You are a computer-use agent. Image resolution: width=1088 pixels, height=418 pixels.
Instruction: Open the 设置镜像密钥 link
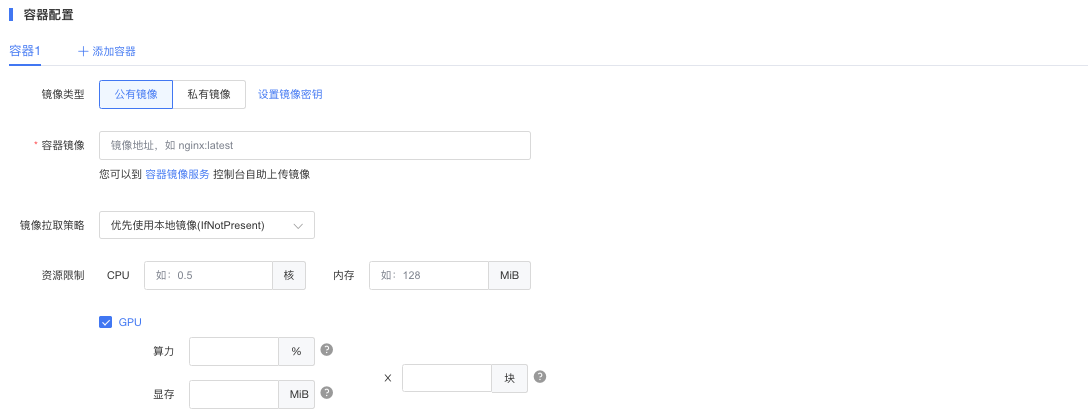tap(290, 94)
